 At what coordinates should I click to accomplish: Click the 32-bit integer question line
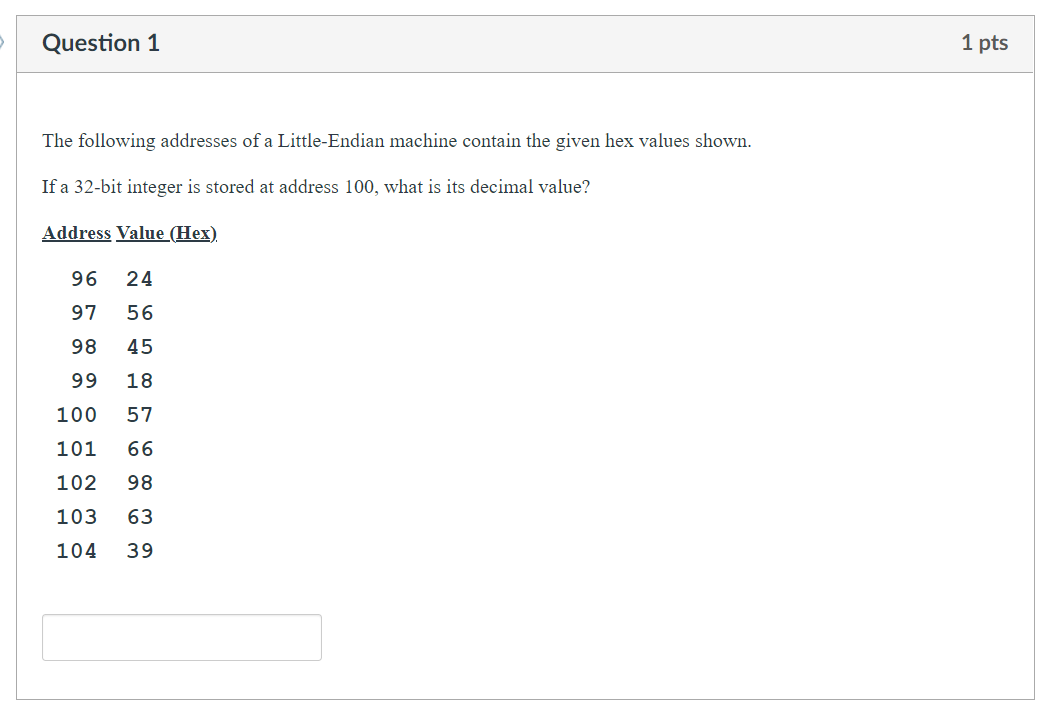315,186
